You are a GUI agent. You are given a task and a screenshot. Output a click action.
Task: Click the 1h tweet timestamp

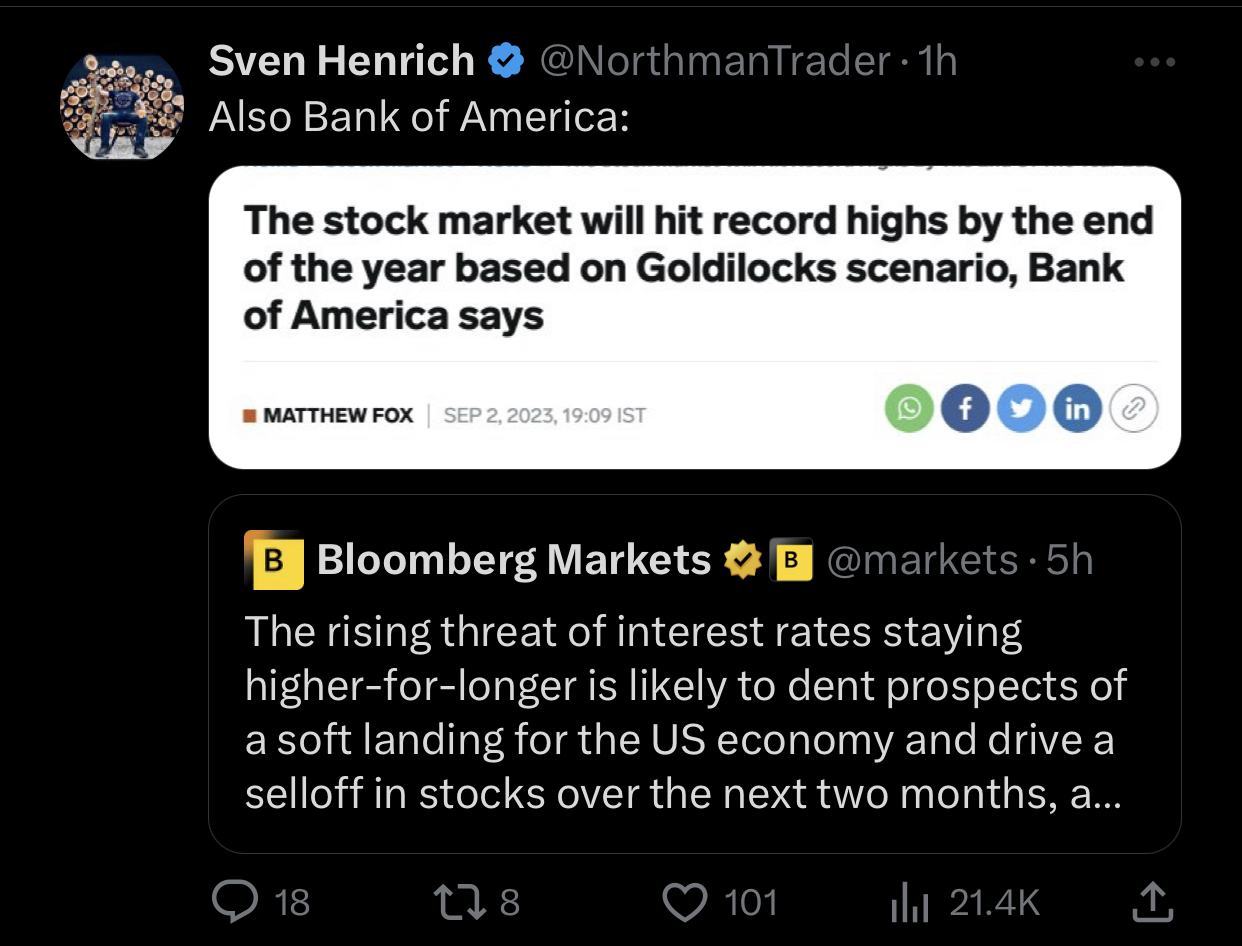point(938,62)
